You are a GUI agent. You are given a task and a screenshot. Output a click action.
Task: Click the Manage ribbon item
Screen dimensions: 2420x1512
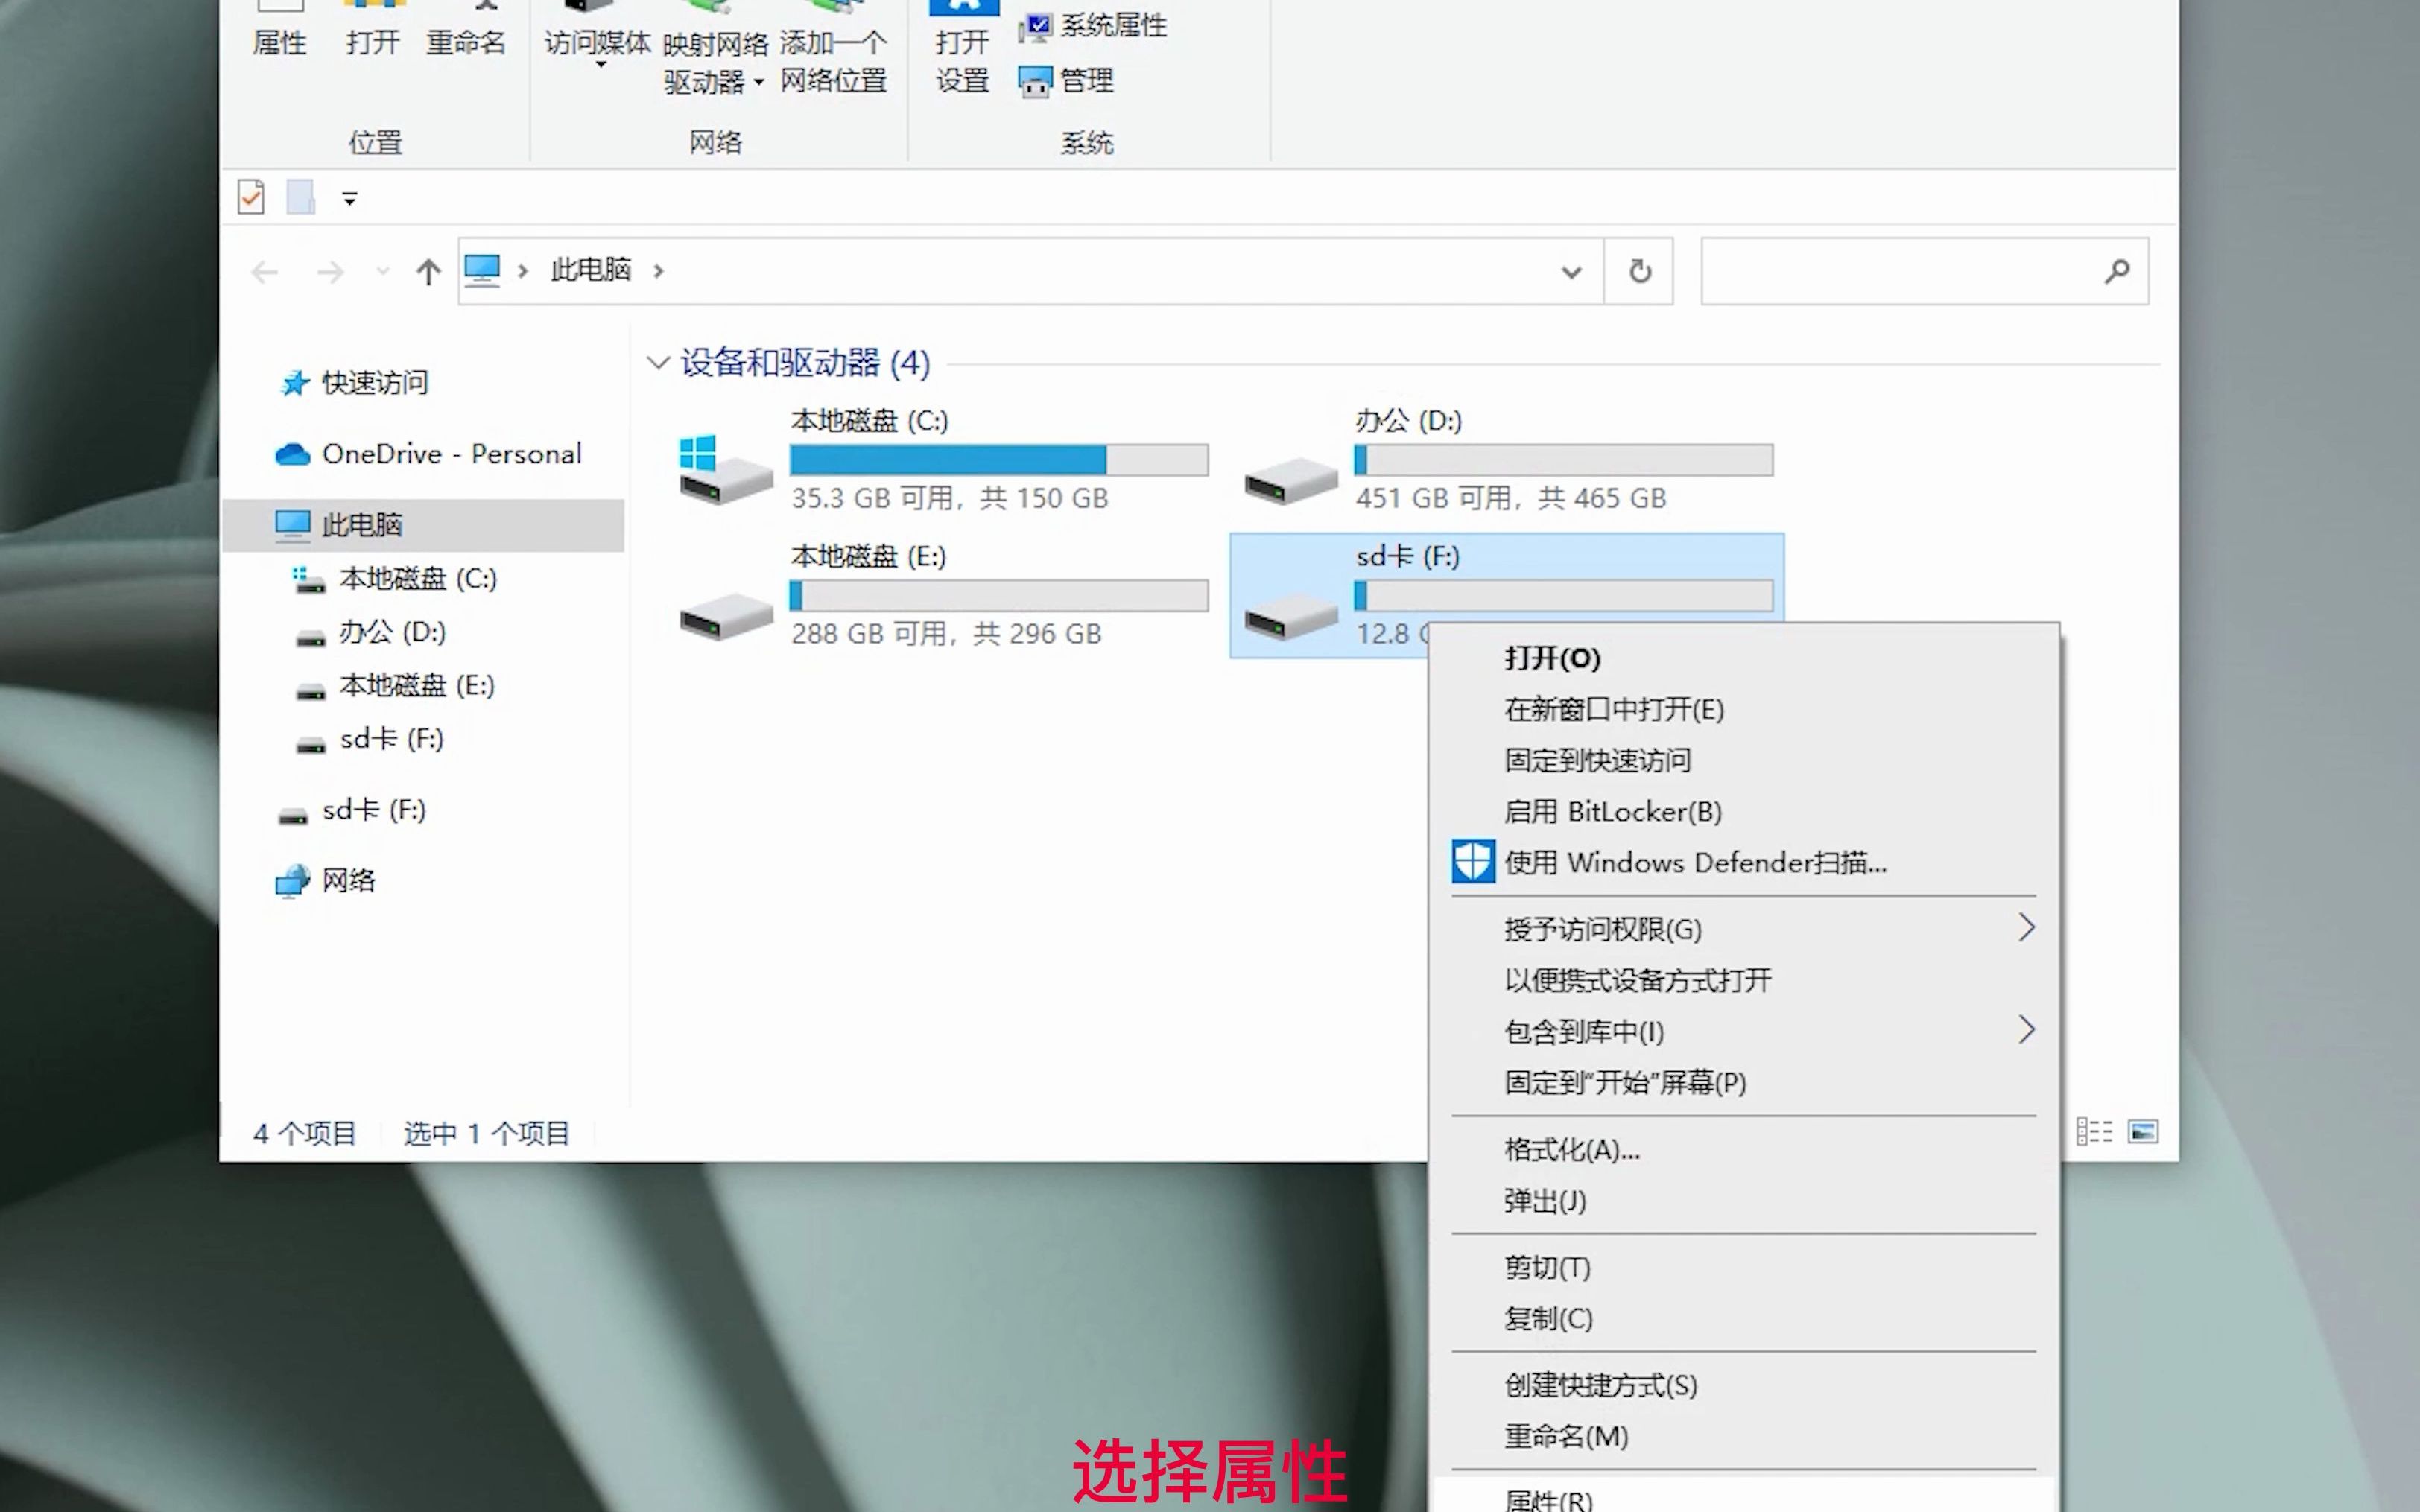pyautogui.click(x=1066, y=80)
